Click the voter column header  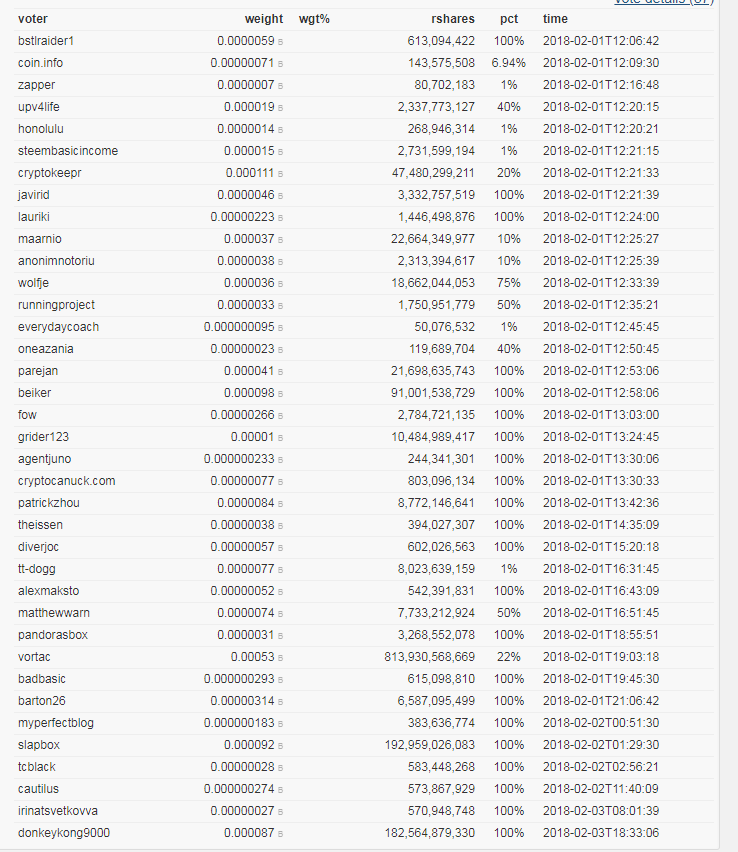coord(32,19)
